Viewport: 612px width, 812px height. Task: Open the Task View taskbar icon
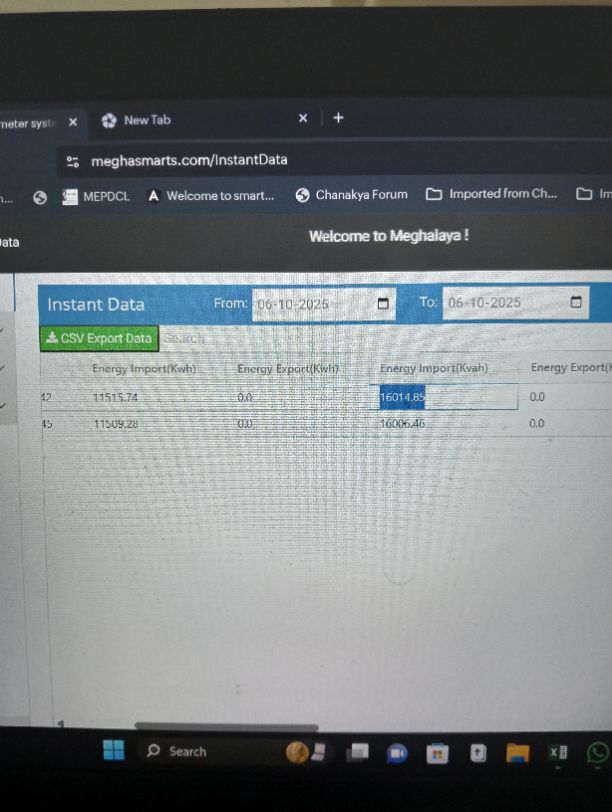coord(358,751)
